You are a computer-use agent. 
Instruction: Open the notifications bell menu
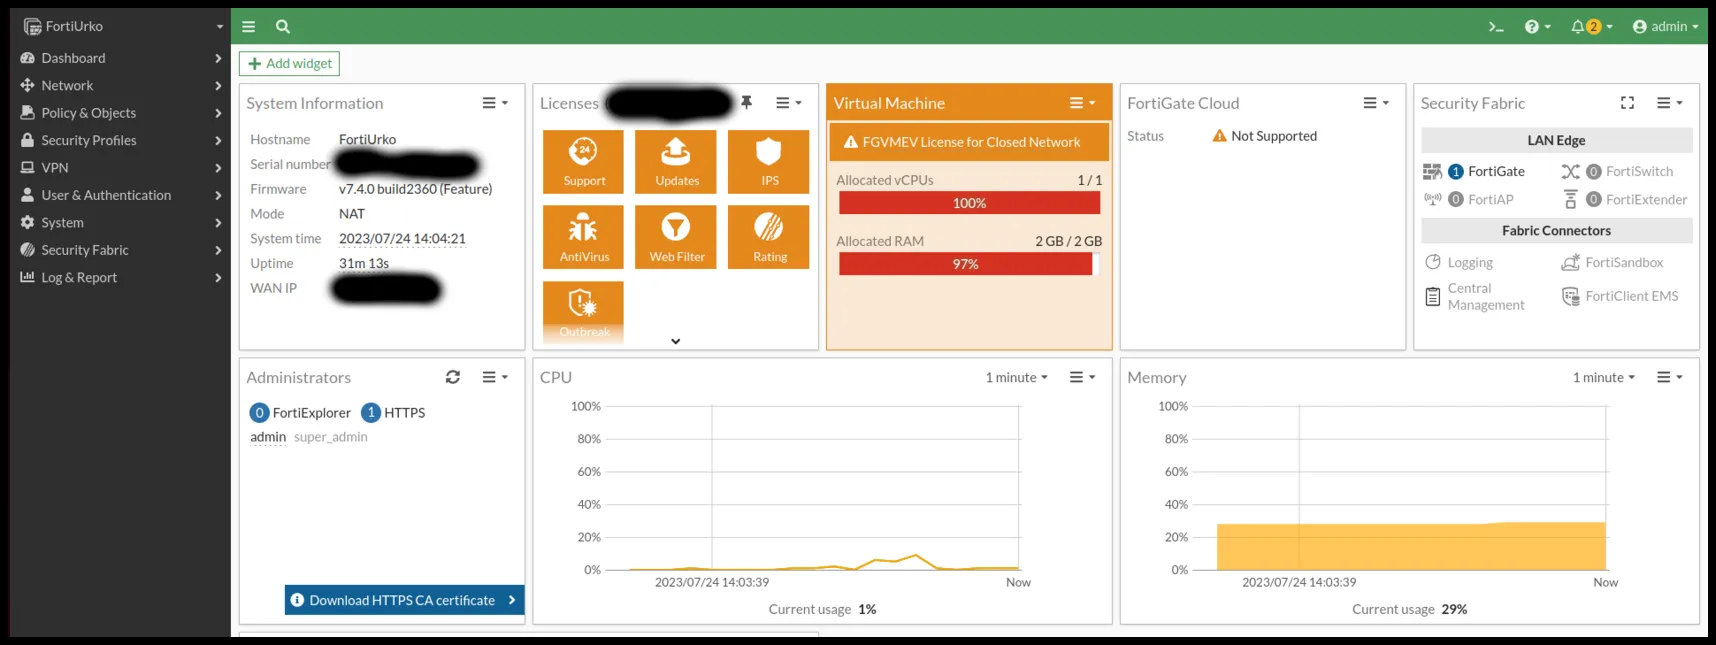click(x=1591, y=27)
